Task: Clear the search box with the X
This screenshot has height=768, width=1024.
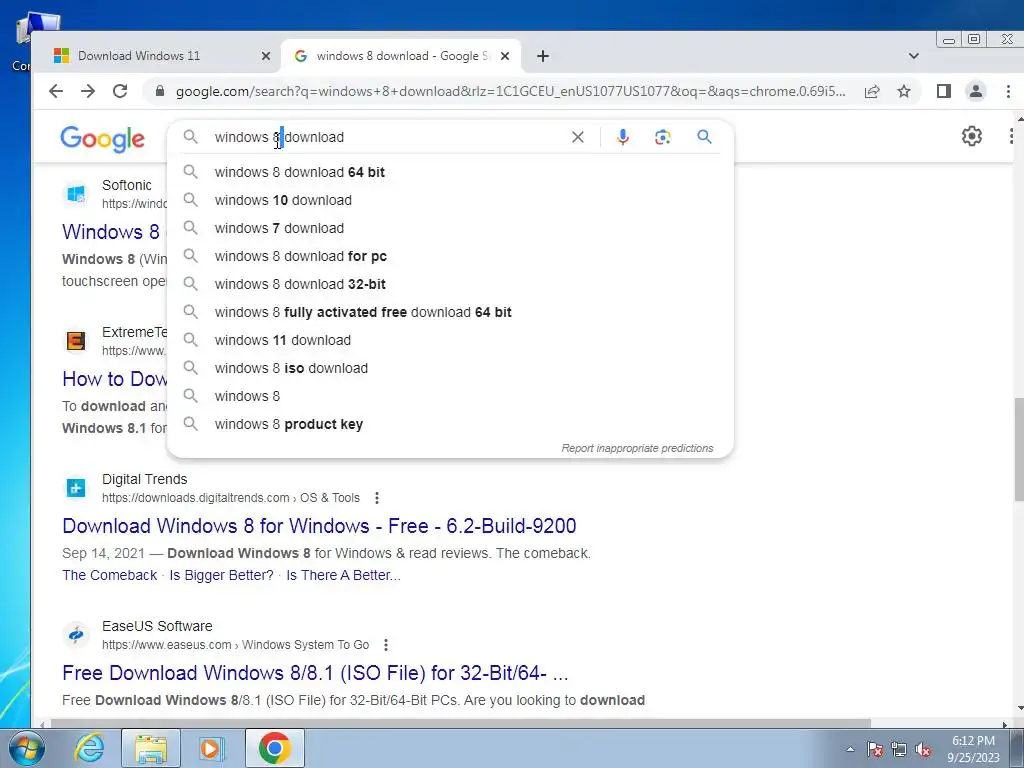Action: pos(578,137)
